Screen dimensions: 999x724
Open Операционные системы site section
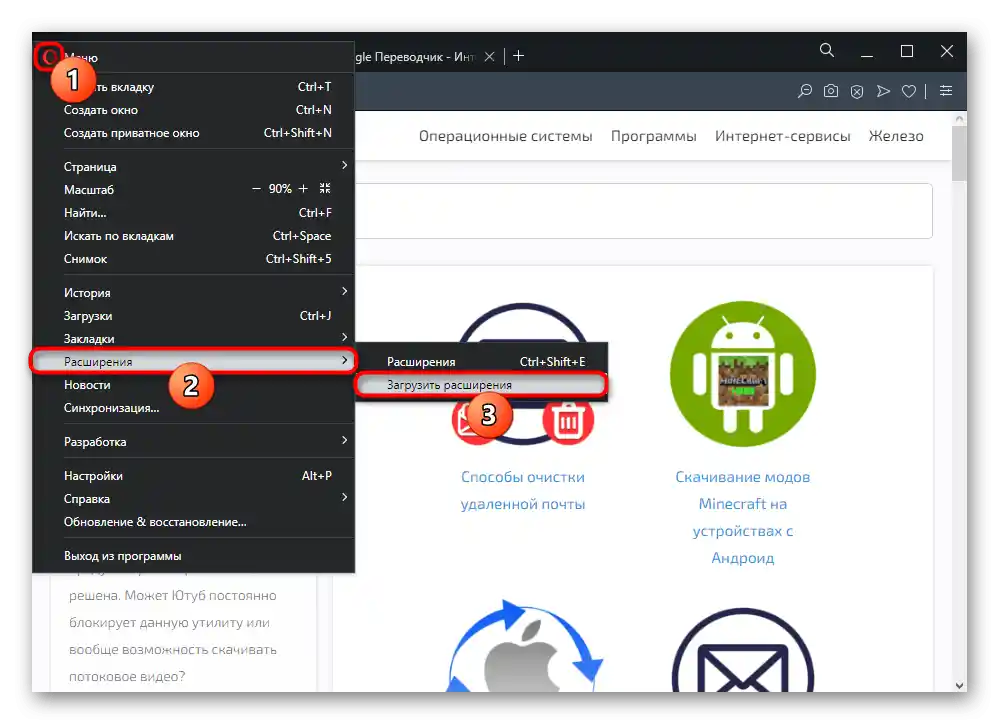pyautogui.click(x=505, y=136)
